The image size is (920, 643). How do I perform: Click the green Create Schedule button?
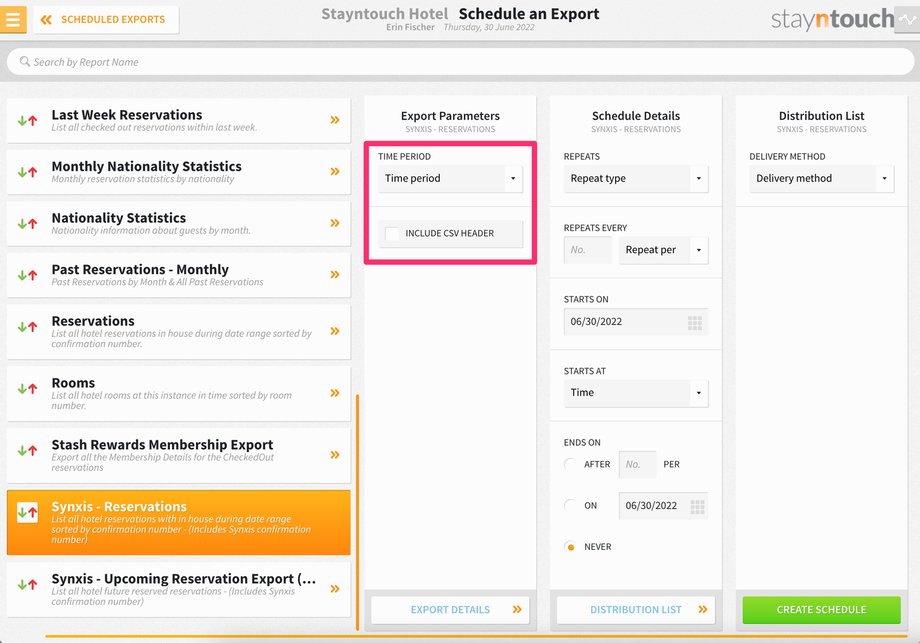(x=821, y=610)
